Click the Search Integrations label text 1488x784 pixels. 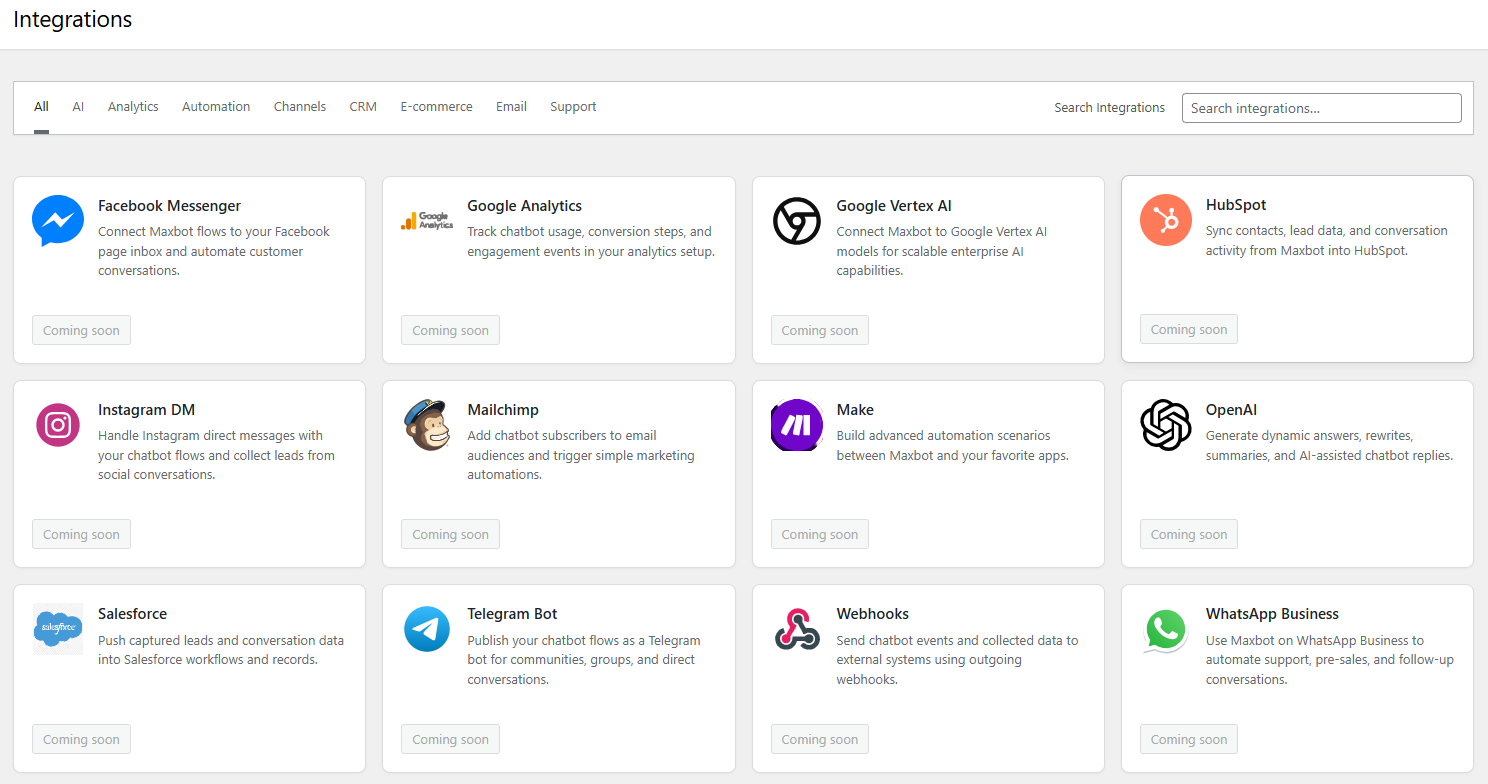click(1109, 108)
